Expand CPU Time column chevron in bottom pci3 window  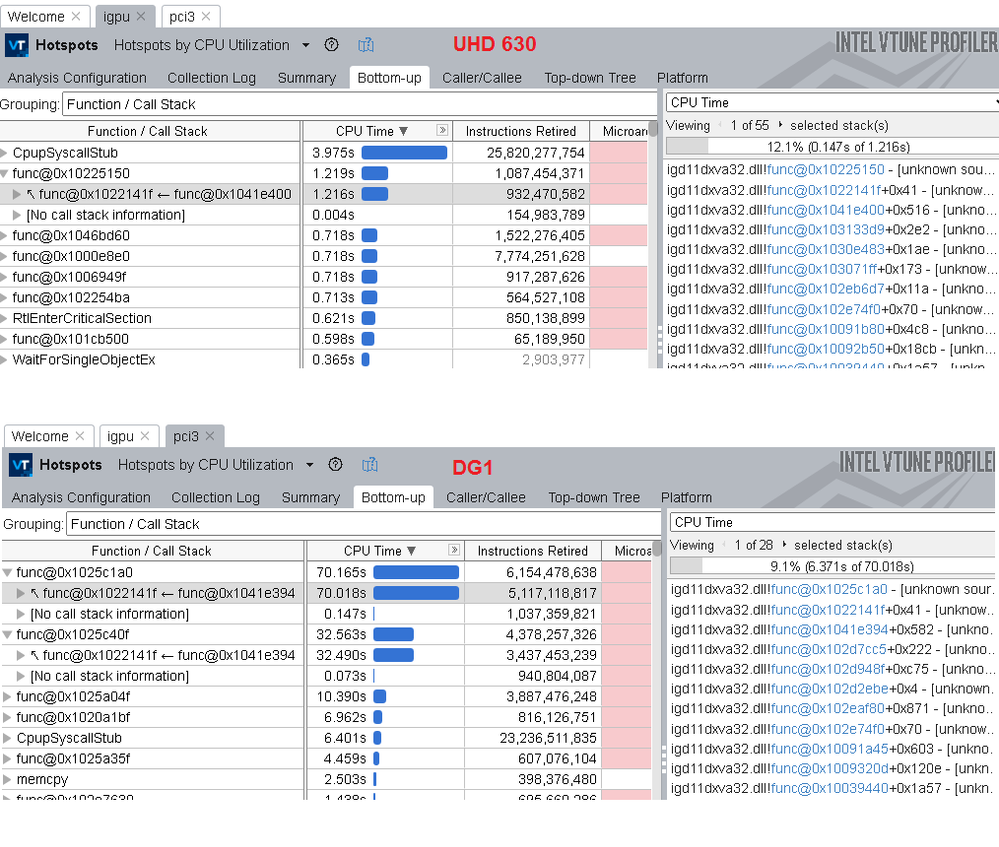pyautogui.click(x=454, y=549)
